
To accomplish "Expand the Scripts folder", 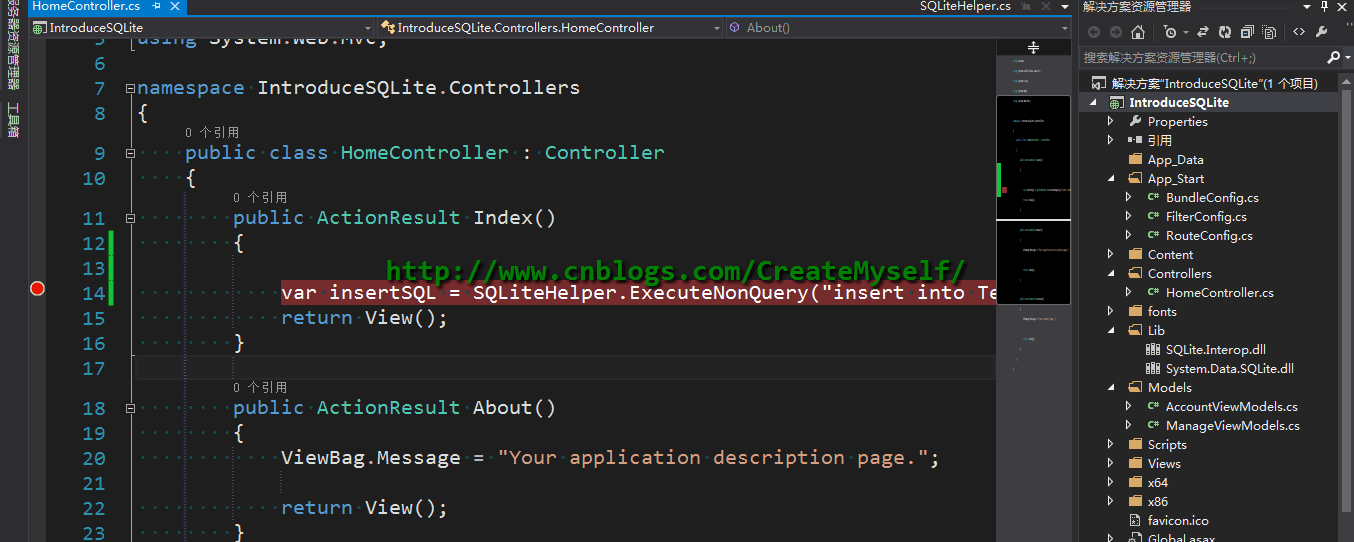I will pos(1111,444).
